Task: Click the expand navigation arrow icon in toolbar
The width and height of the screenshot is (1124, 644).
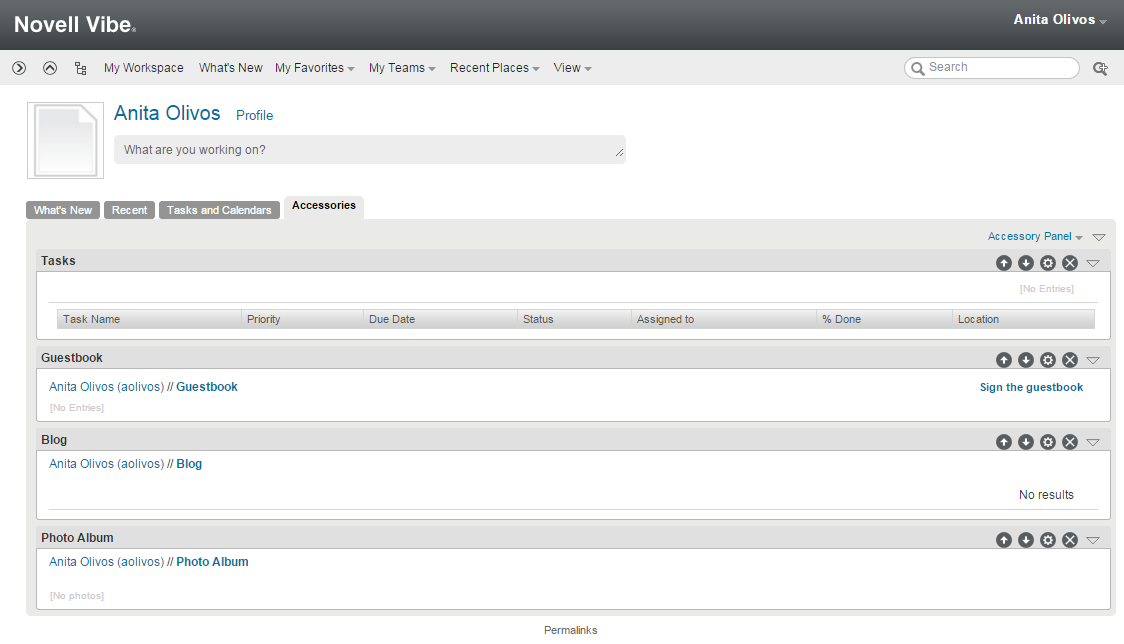Action: click(19, 68)
